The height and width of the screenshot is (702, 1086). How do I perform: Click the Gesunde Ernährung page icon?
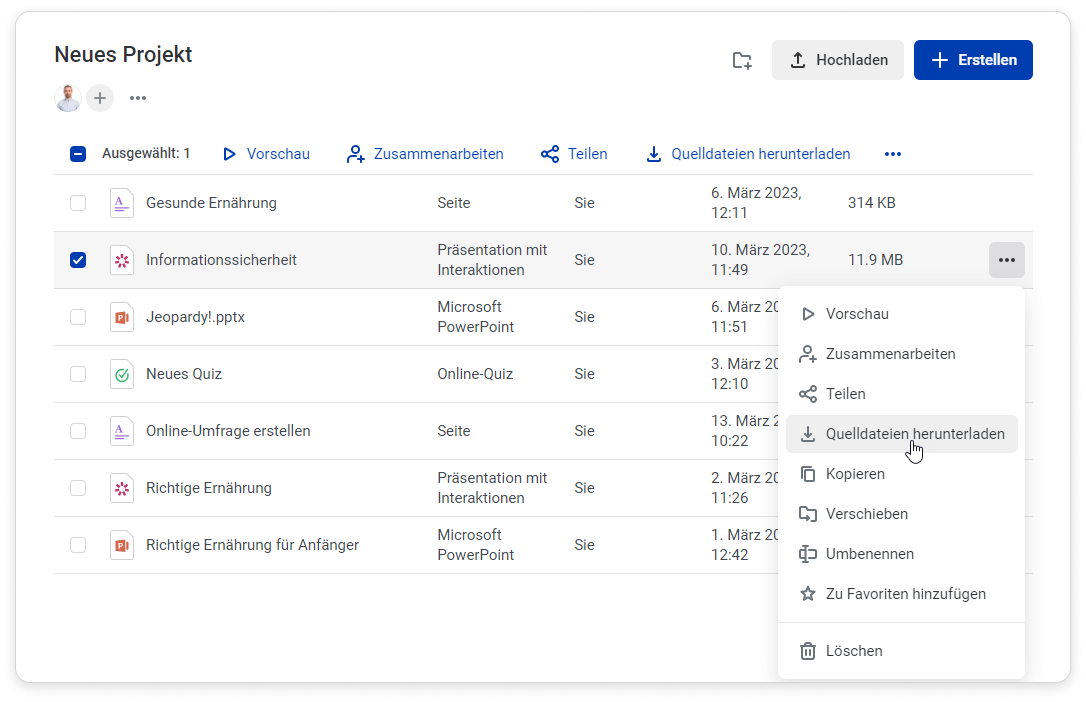coord(121,203)
